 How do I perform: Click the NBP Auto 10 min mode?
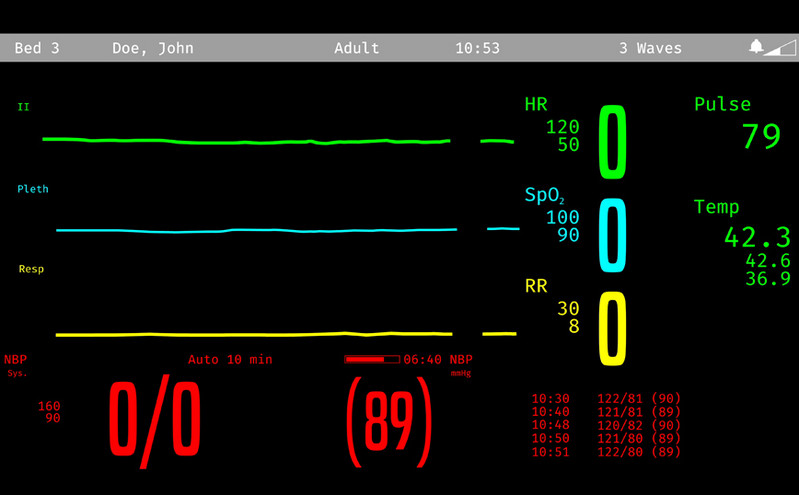[230, 359]
